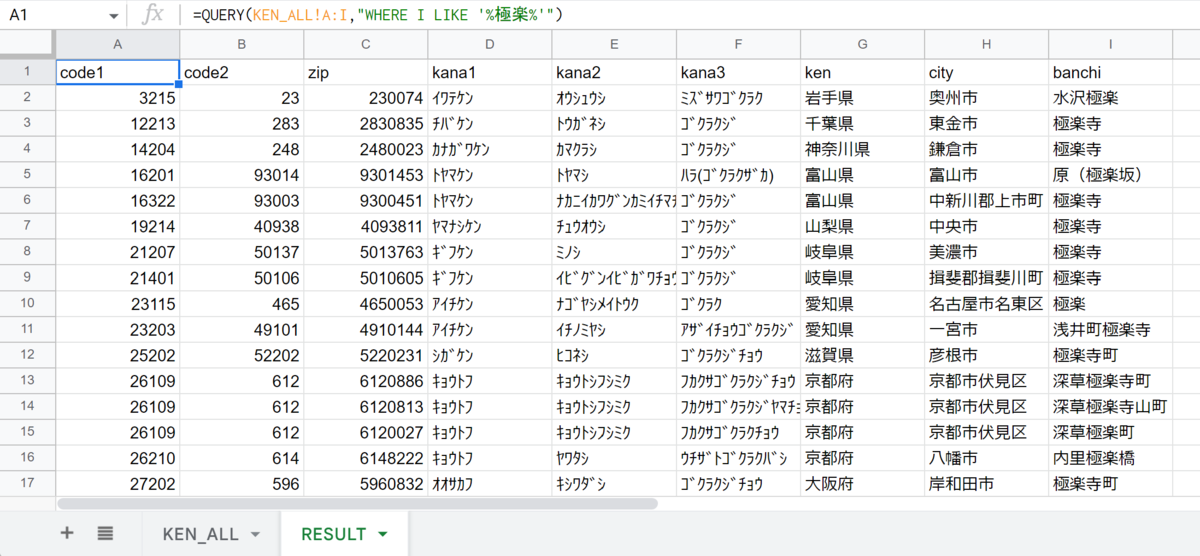The width and height of the screenshot is (1200, 556).
Task: Click the 鎌倉市 cell
Action: (986, 149)
